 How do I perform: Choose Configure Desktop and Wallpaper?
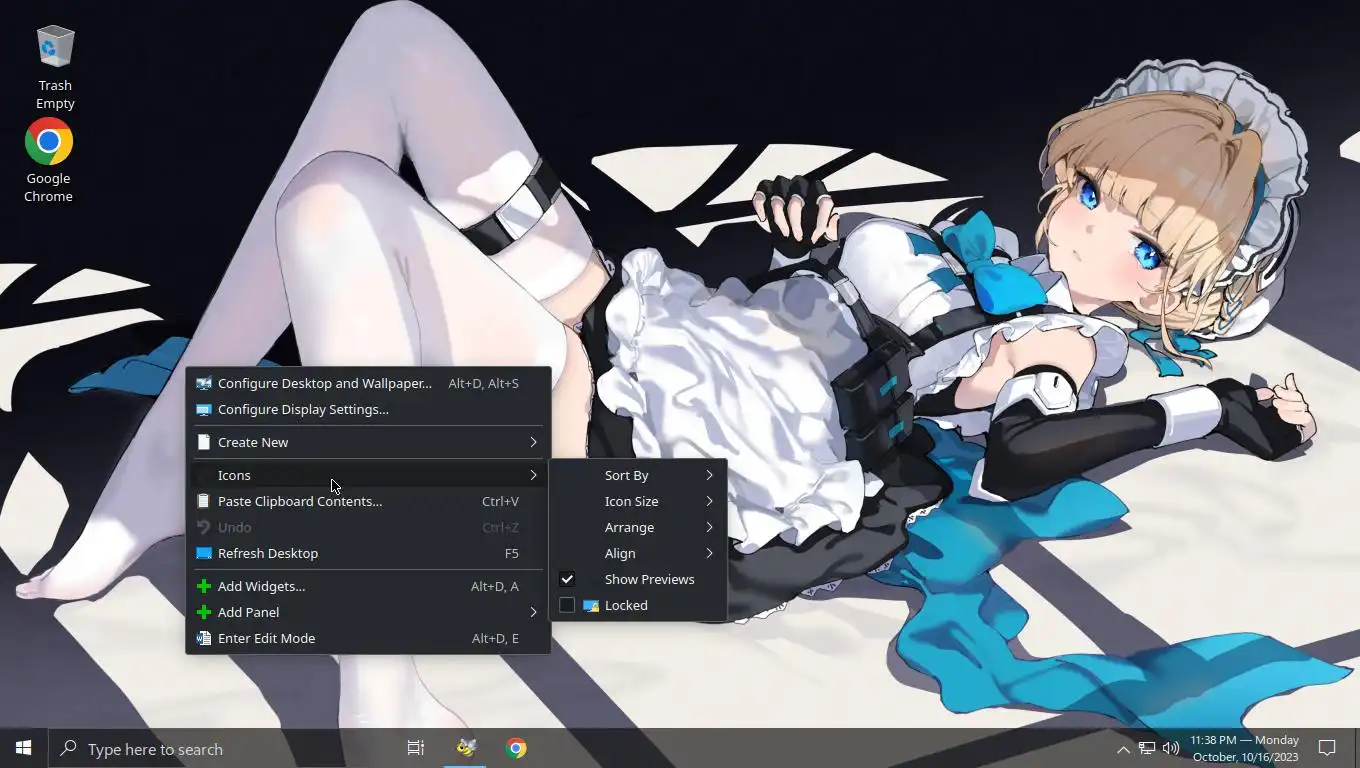(x=368, y=383)
